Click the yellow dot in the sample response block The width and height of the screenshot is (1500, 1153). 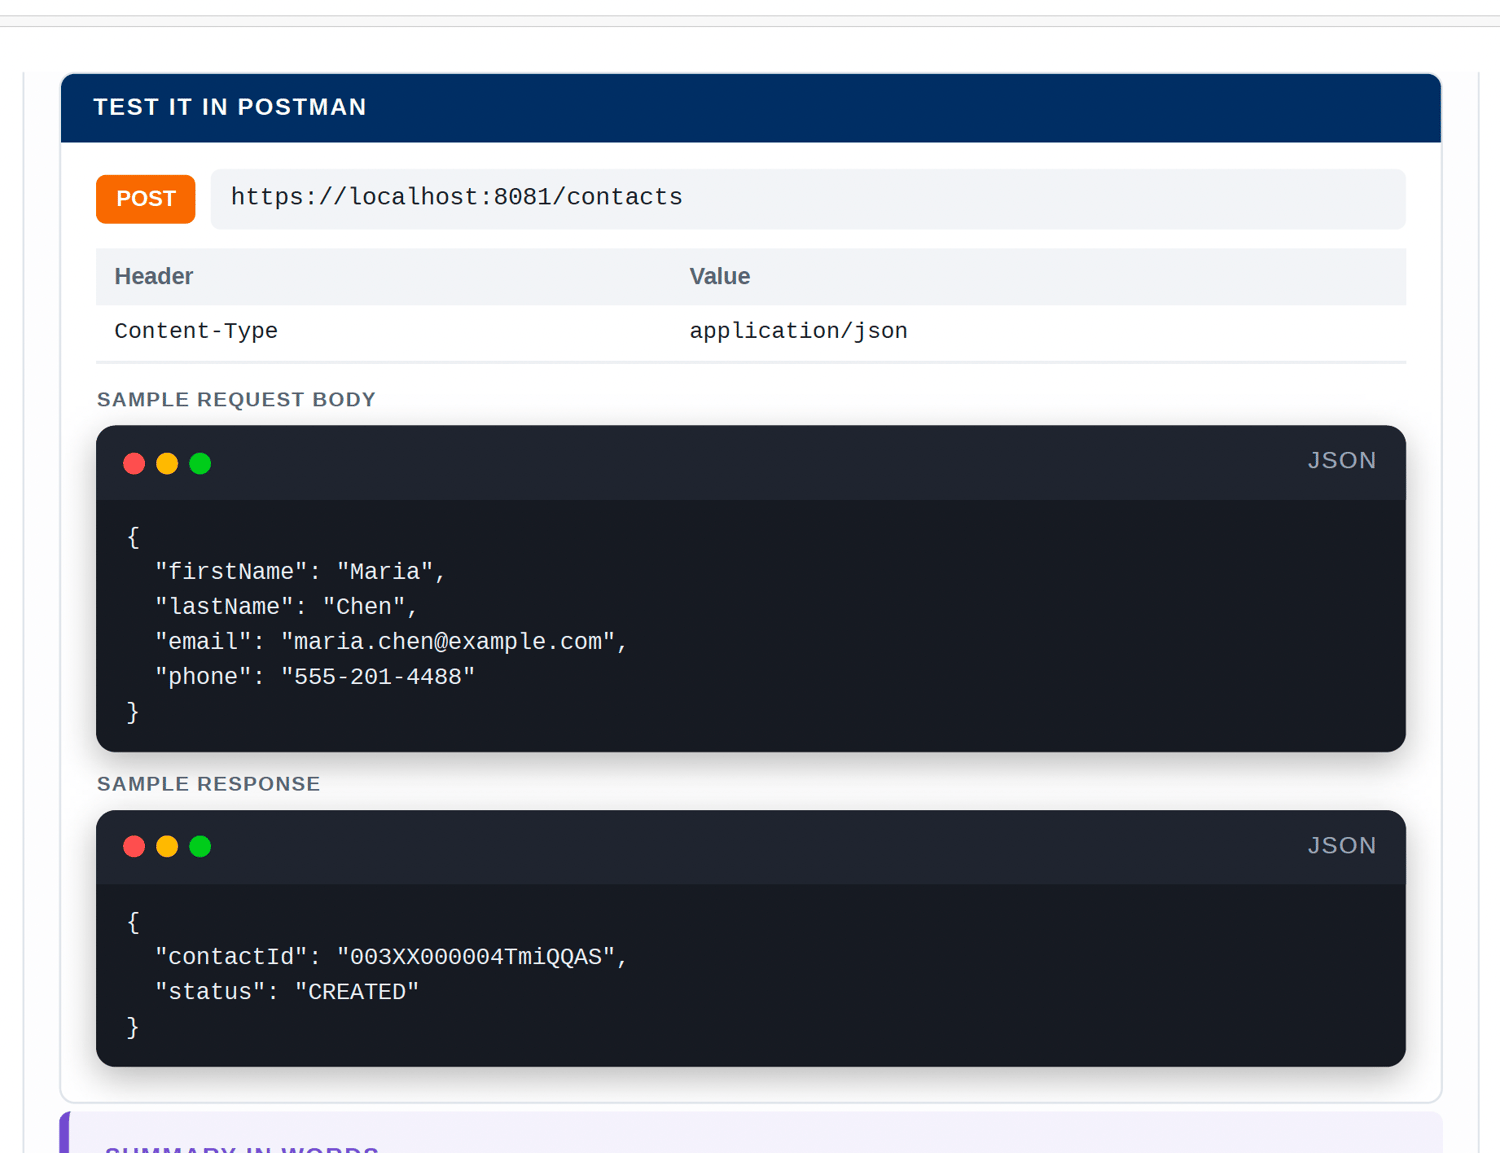click(x=167, y=847)
